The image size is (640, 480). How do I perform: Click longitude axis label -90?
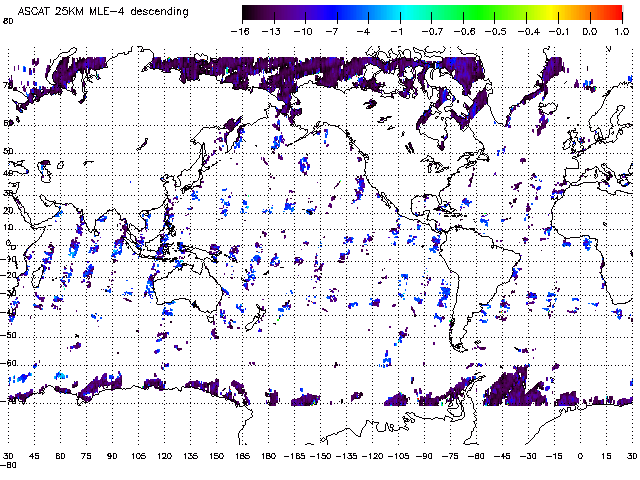(x=425, y=456)
